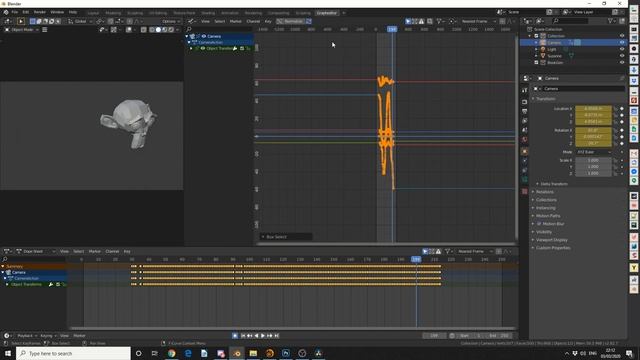Expand the Relations panel
Image resolution: width=640 pixels, height=360 pixels.
(545, 192)
